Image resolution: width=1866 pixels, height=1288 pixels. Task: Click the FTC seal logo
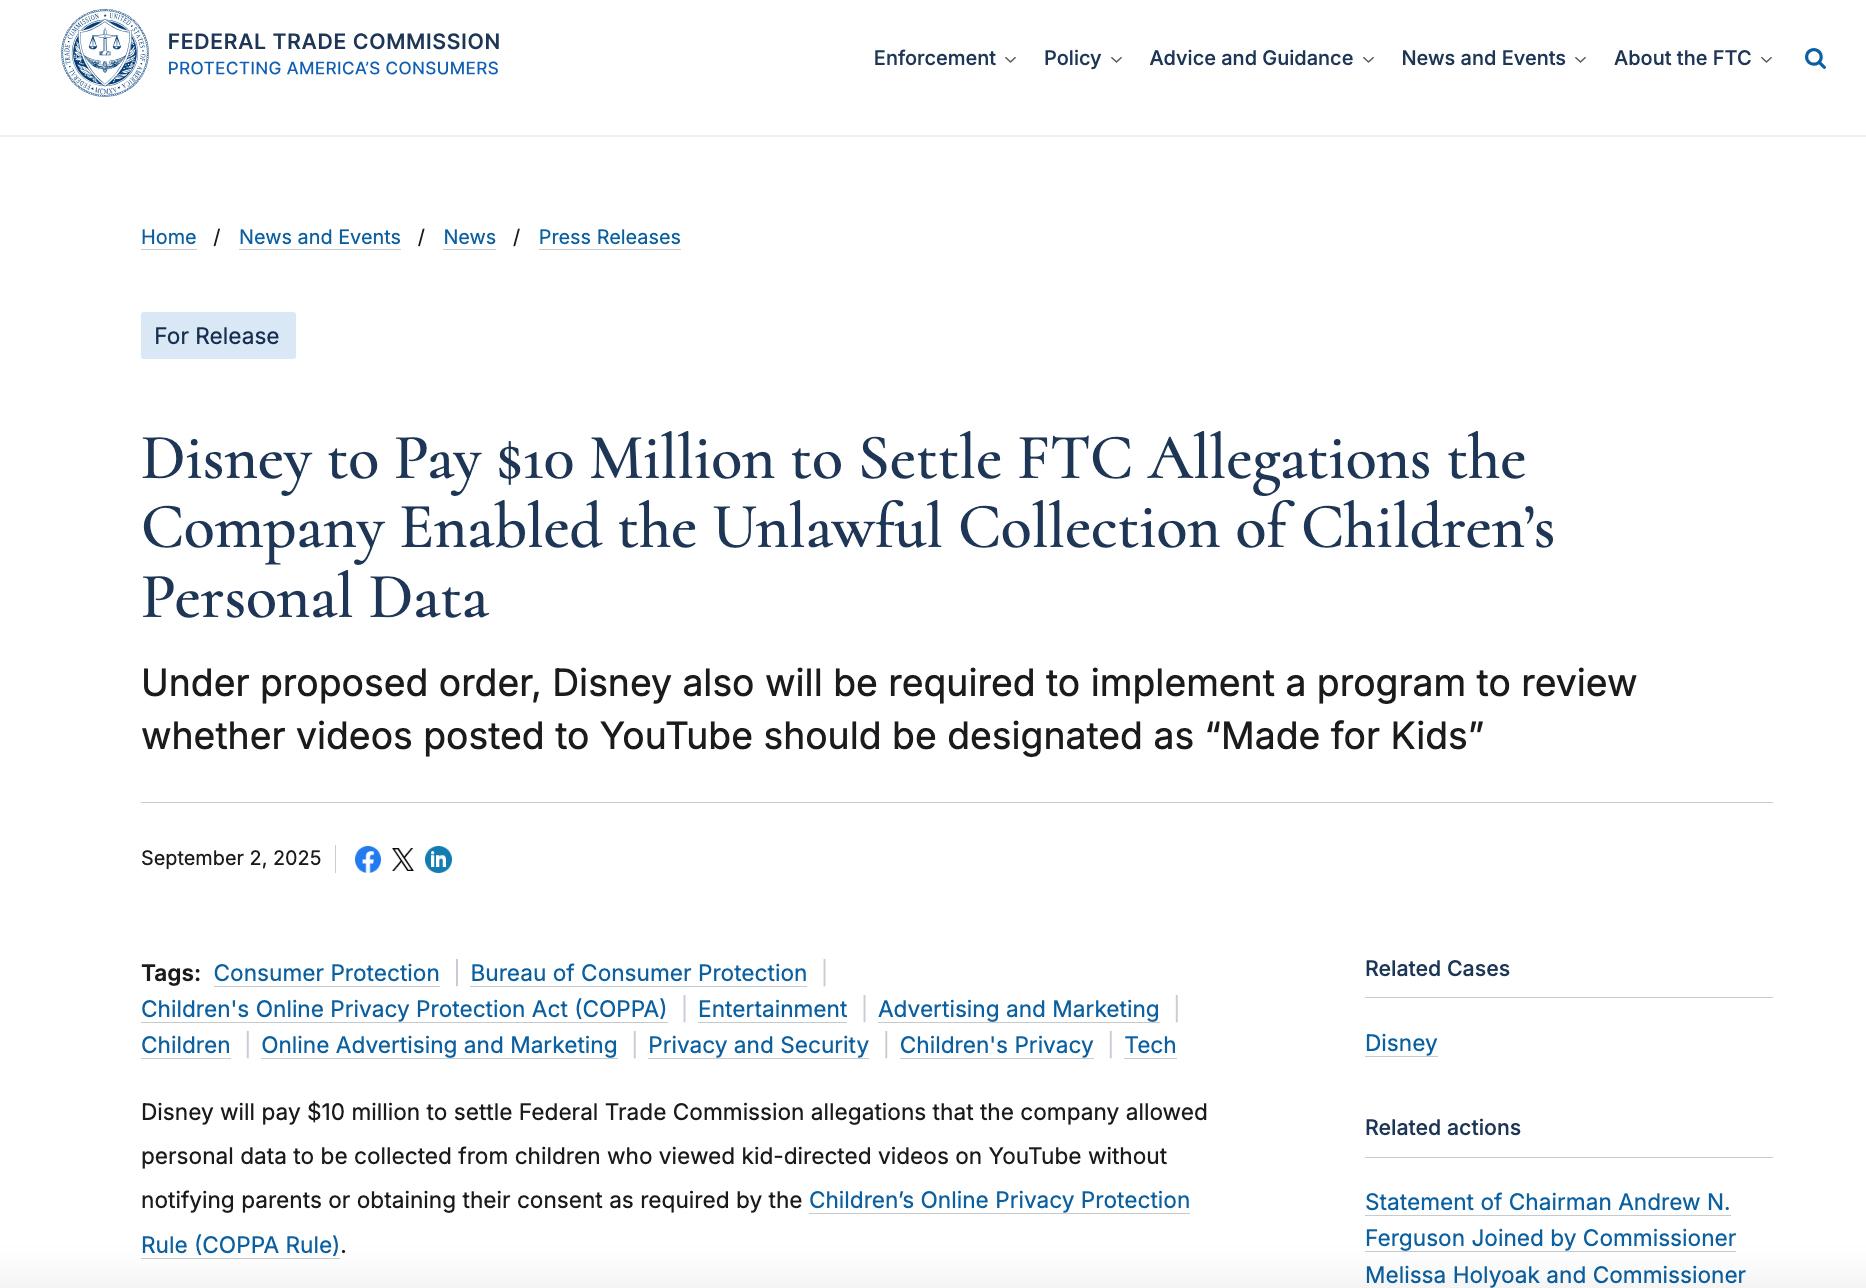click(105, 54)
